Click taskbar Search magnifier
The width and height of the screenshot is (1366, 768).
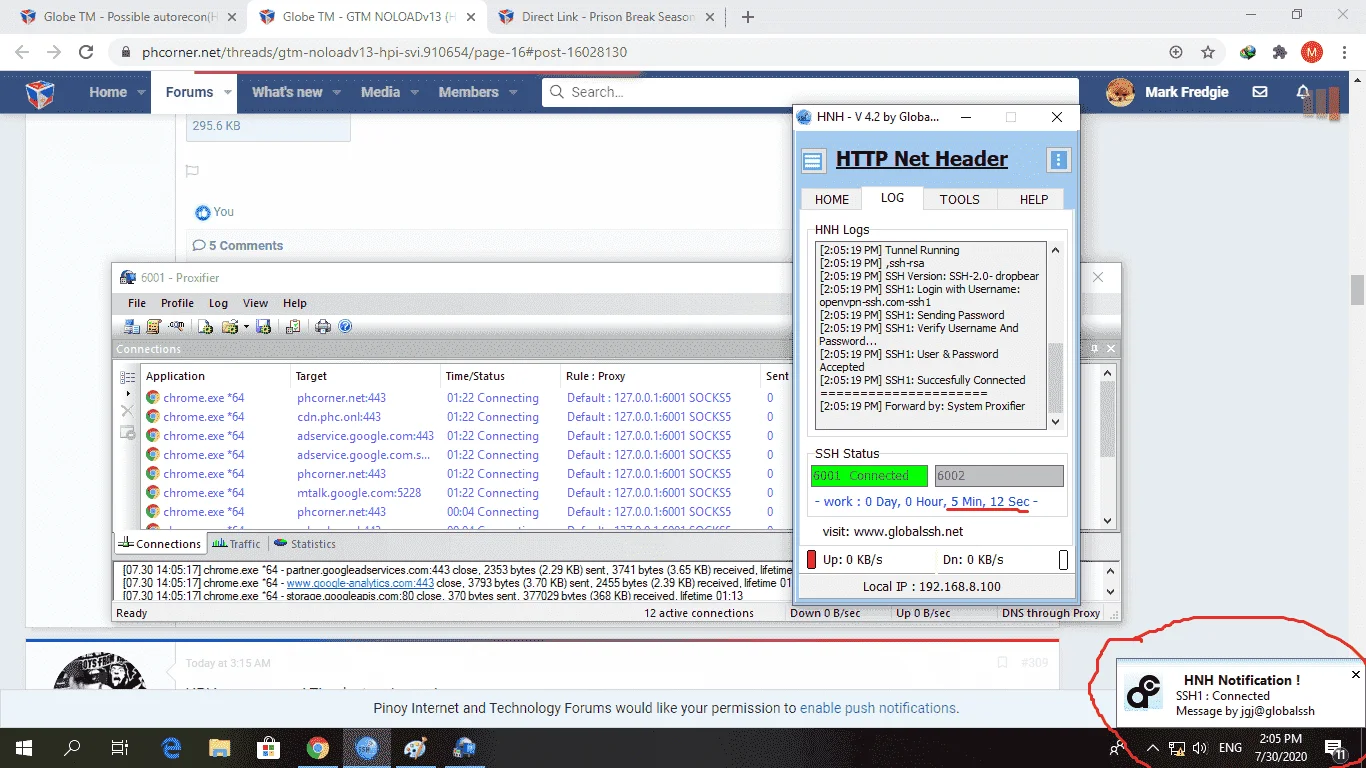click(x=72, y=747)
